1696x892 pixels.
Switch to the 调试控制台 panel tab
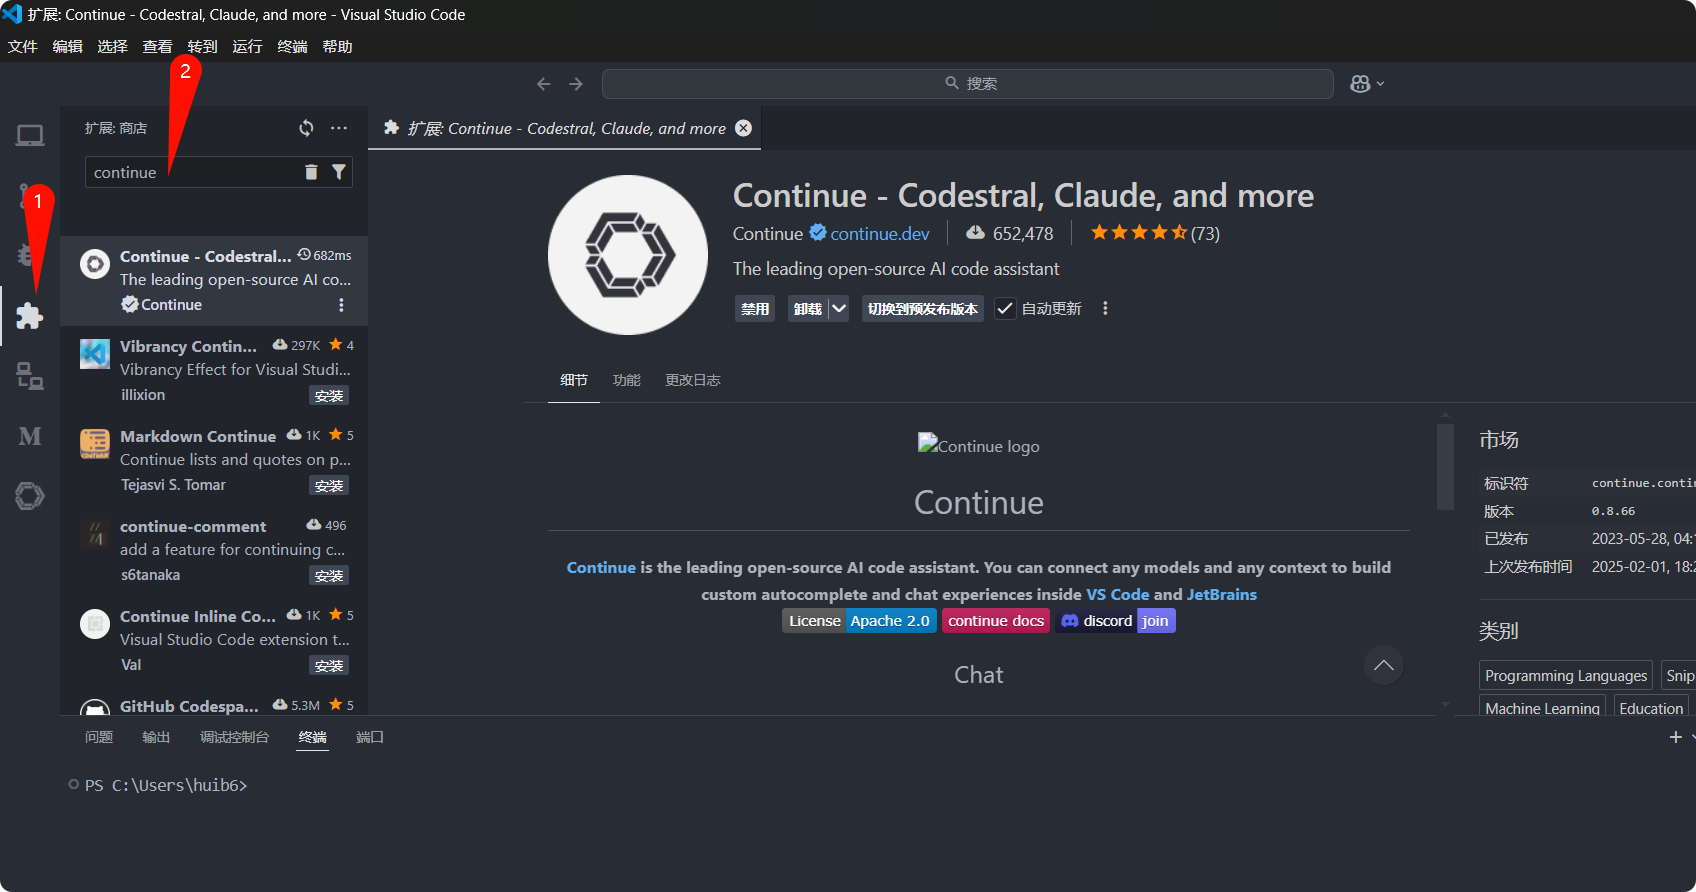coord(235,737)
